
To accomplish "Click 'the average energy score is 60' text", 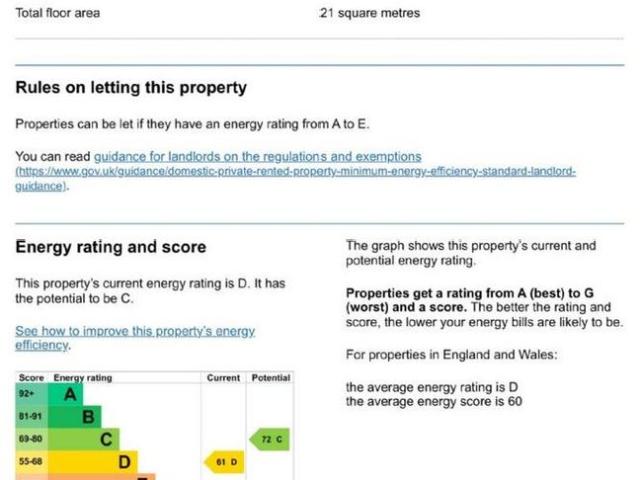I will click(434, 402).
